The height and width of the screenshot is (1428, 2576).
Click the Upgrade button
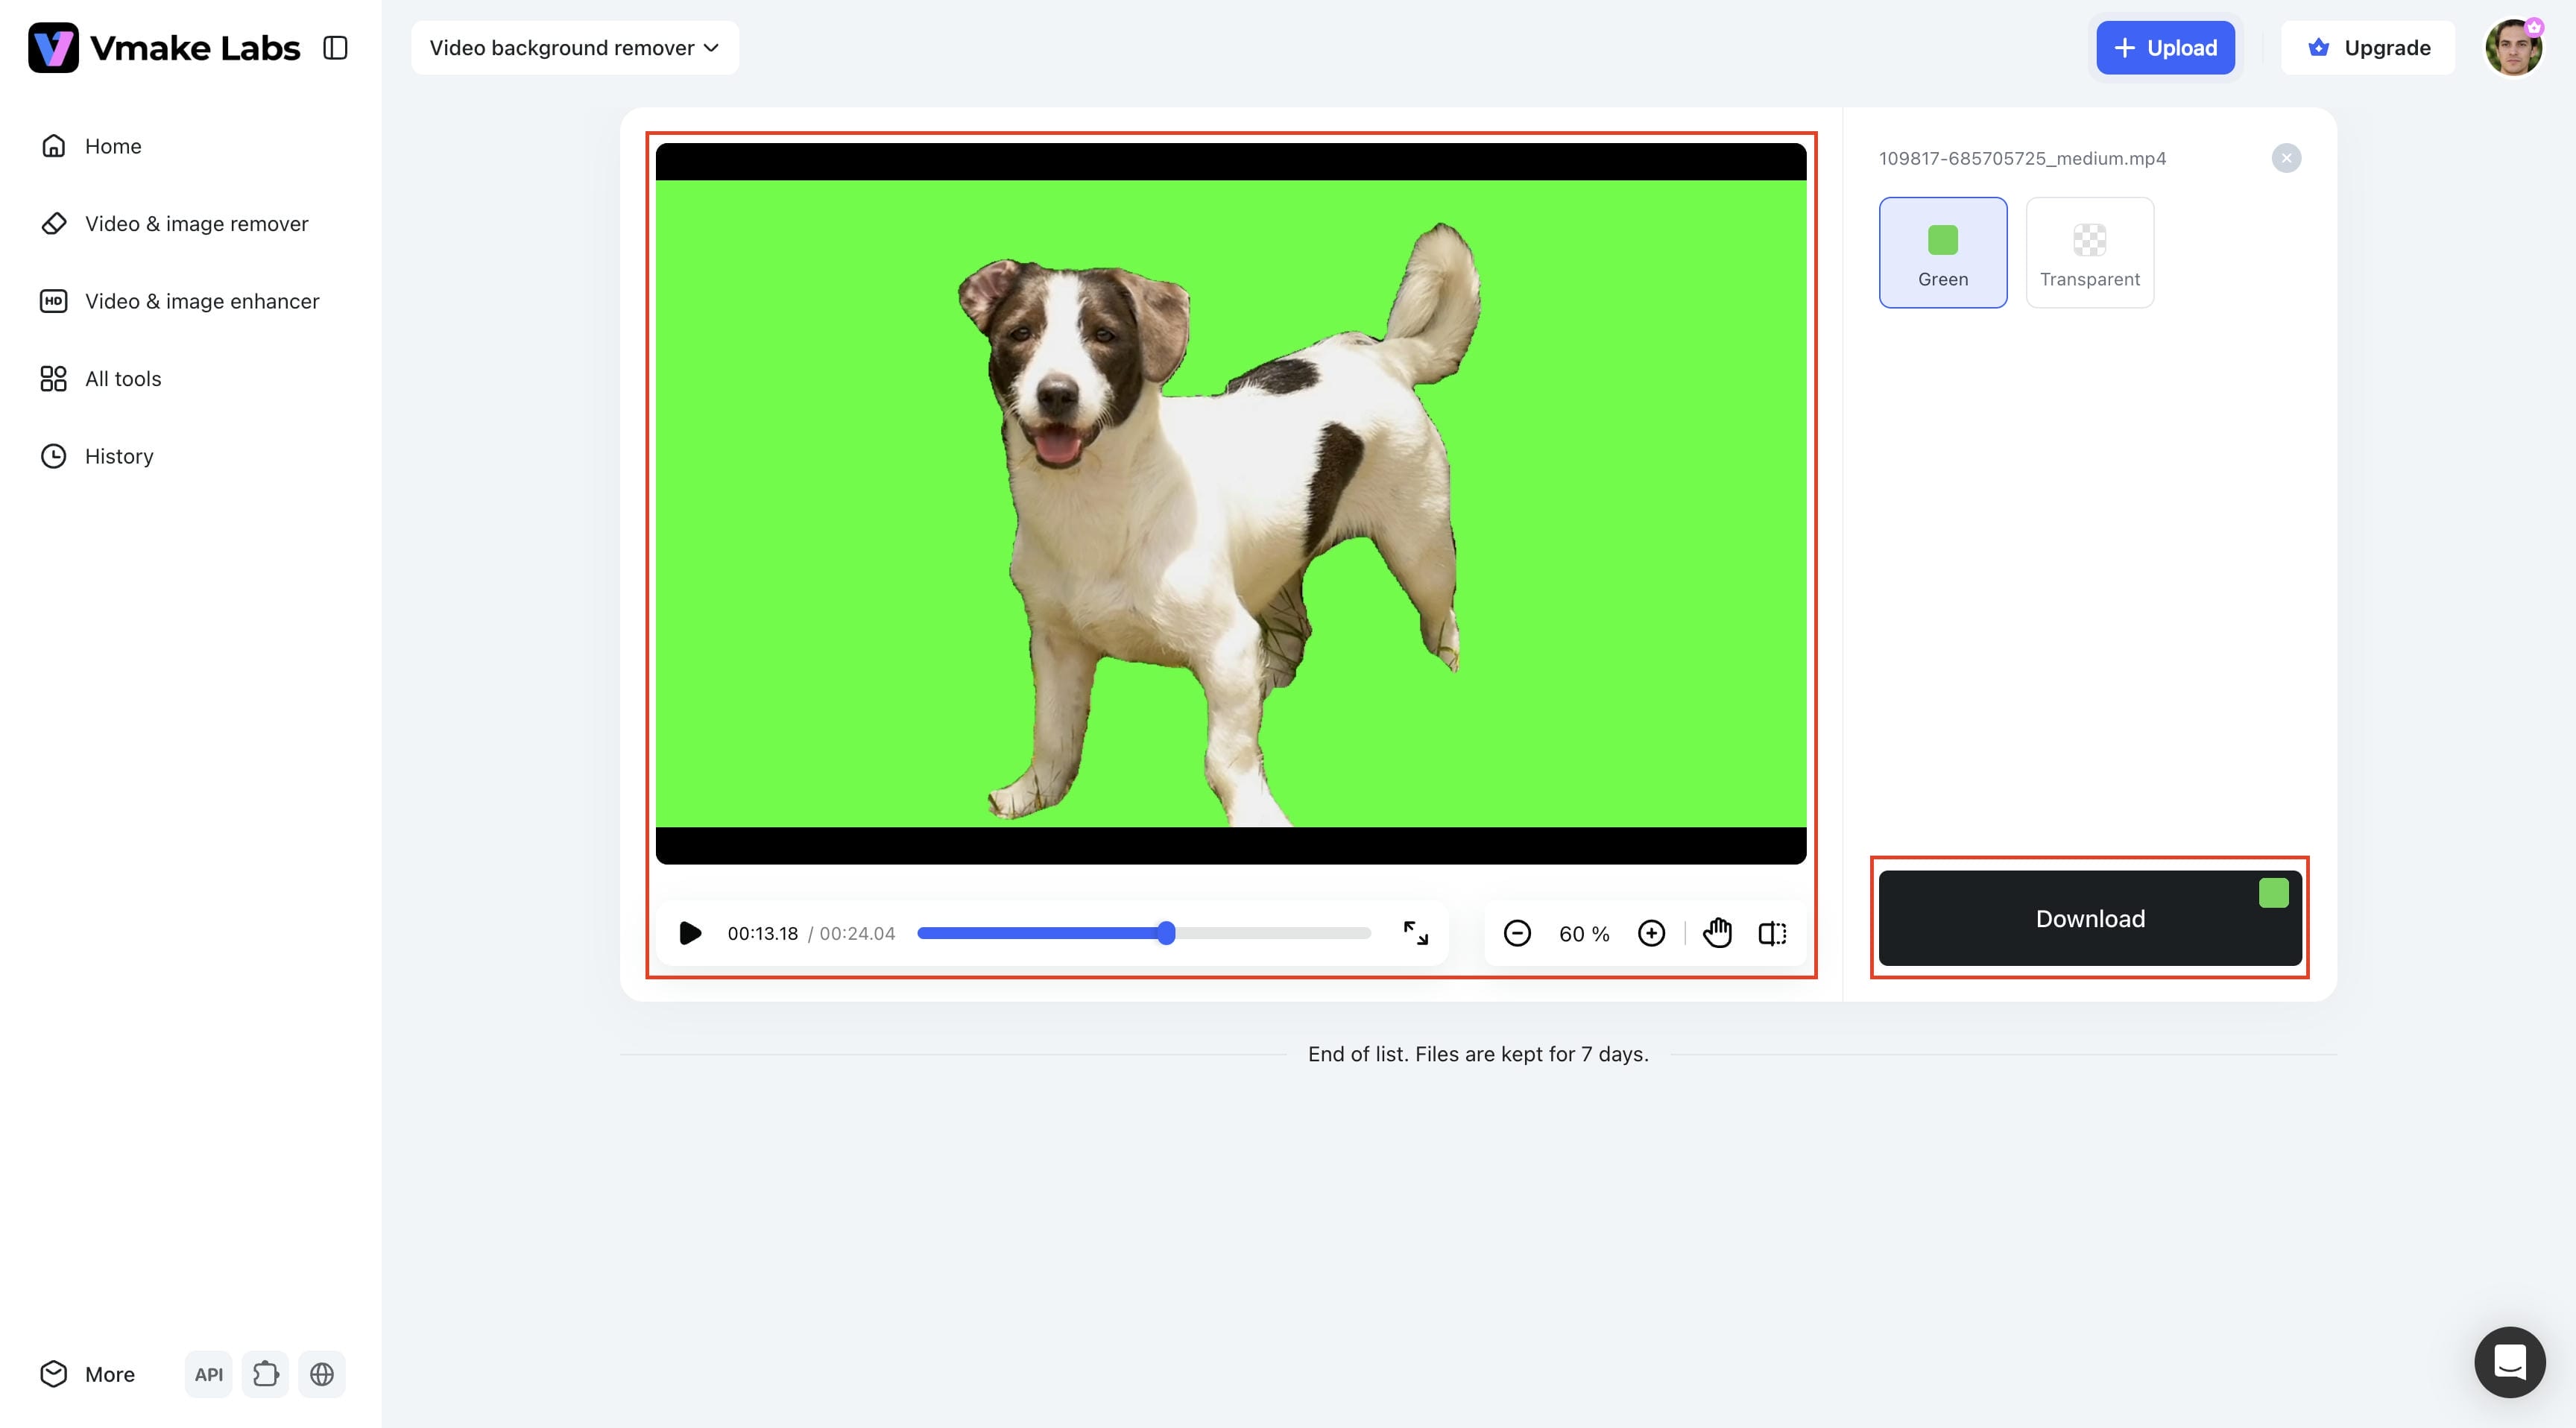pyautogui.click(x=2368, y=48)
